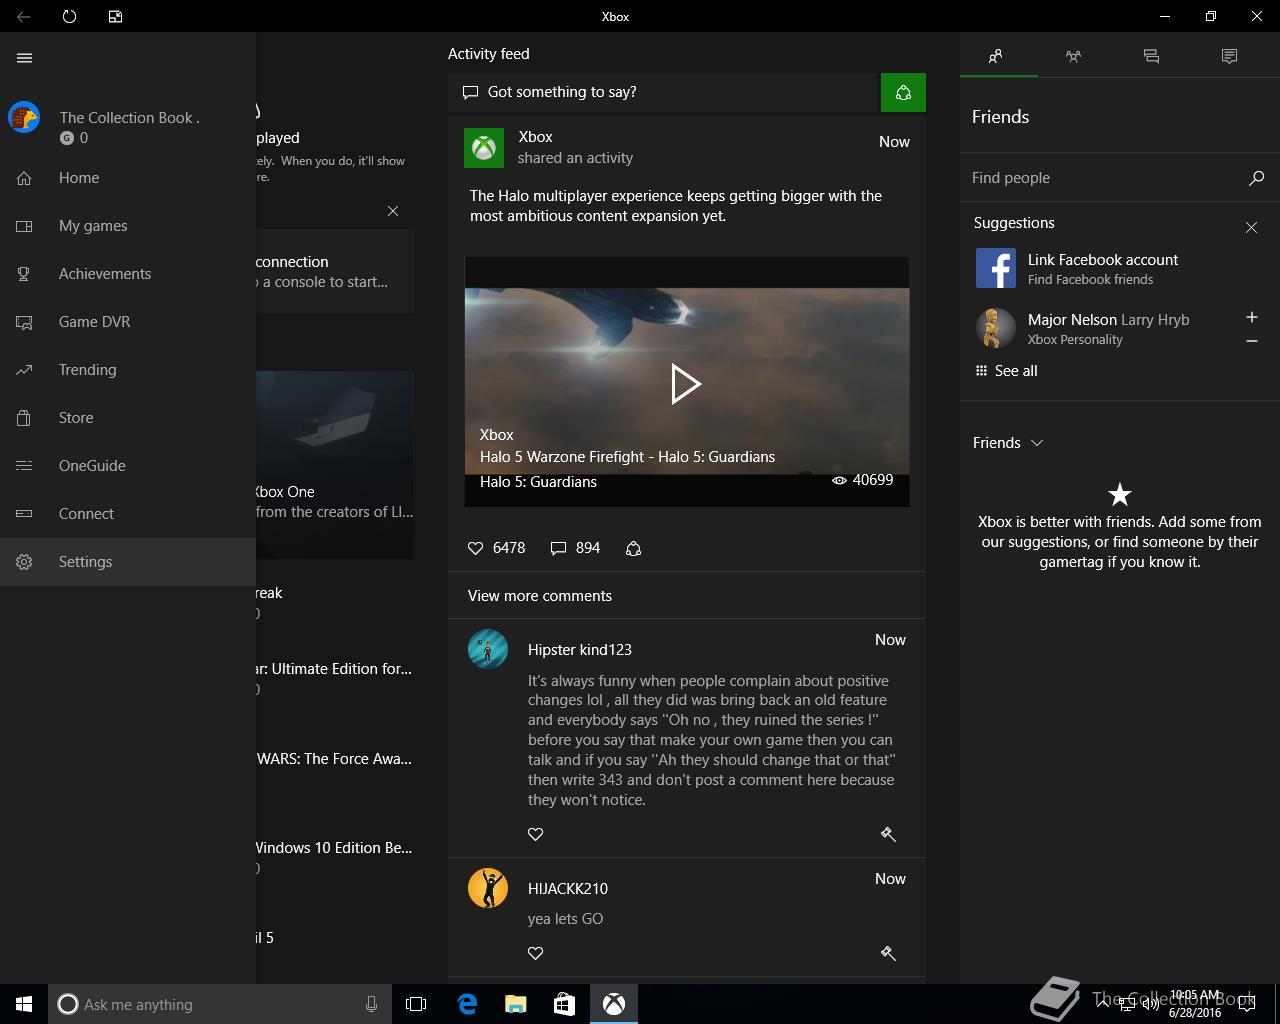
Task: Open the Xbox poster avatar
Action: point(484,148)
